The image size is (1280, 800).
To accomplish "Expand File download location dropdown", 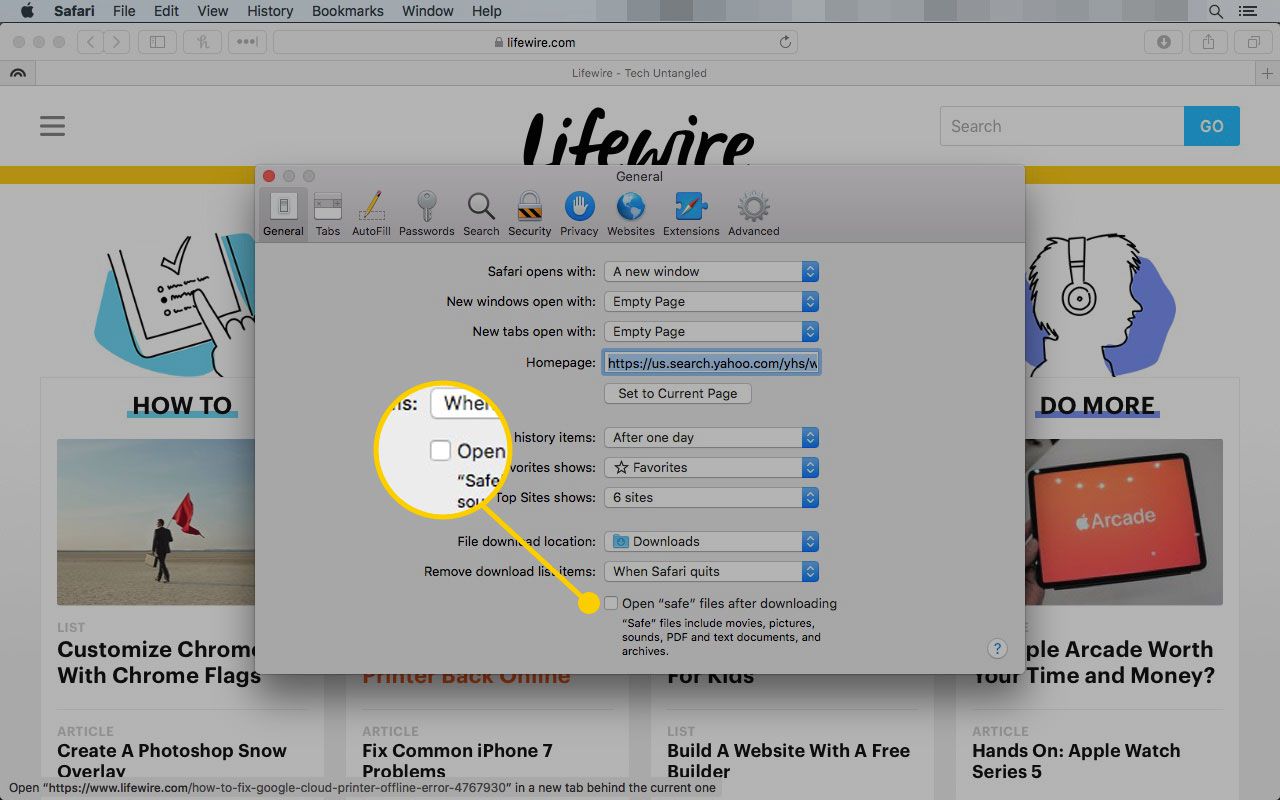I will pos(712,541).
